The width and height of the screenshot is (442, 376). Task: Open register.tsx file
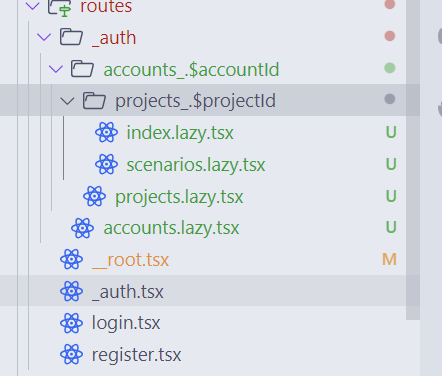[x=136, y=355]
